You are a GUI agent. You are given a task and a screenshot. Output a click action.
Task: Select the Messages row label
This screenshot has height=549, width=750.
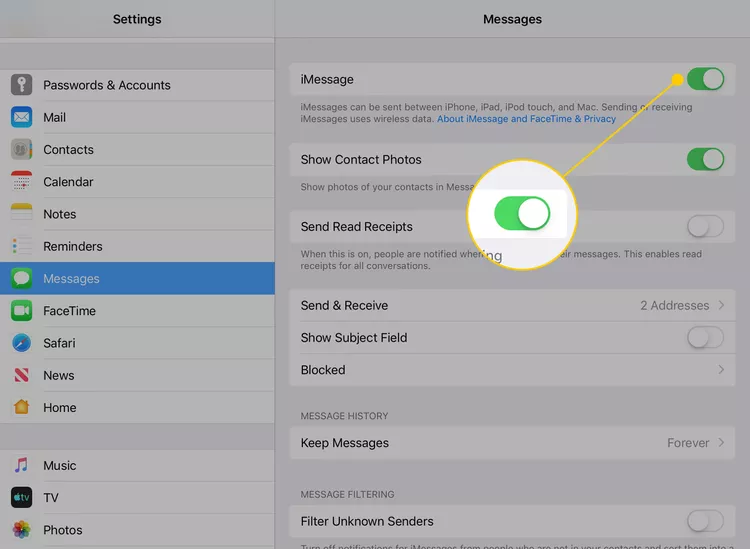pos(71,279)
